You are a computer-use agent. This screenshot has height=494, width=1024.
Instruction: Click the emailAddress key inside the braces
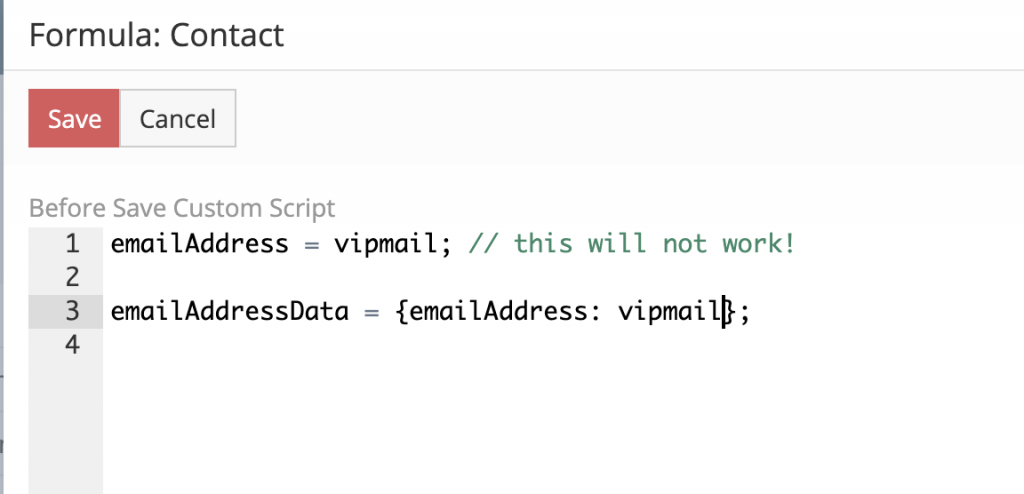[500, 311]
